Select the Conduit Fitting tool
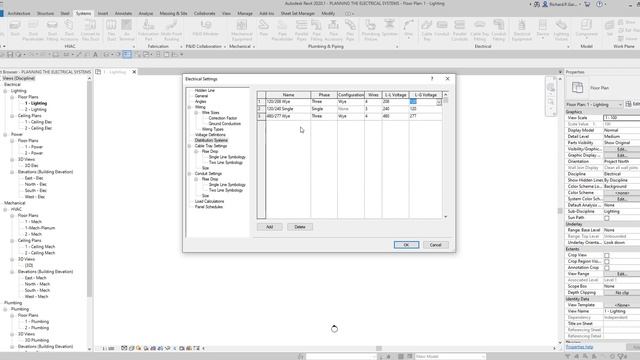Viewport: 640px width, 360px height. 498,29
